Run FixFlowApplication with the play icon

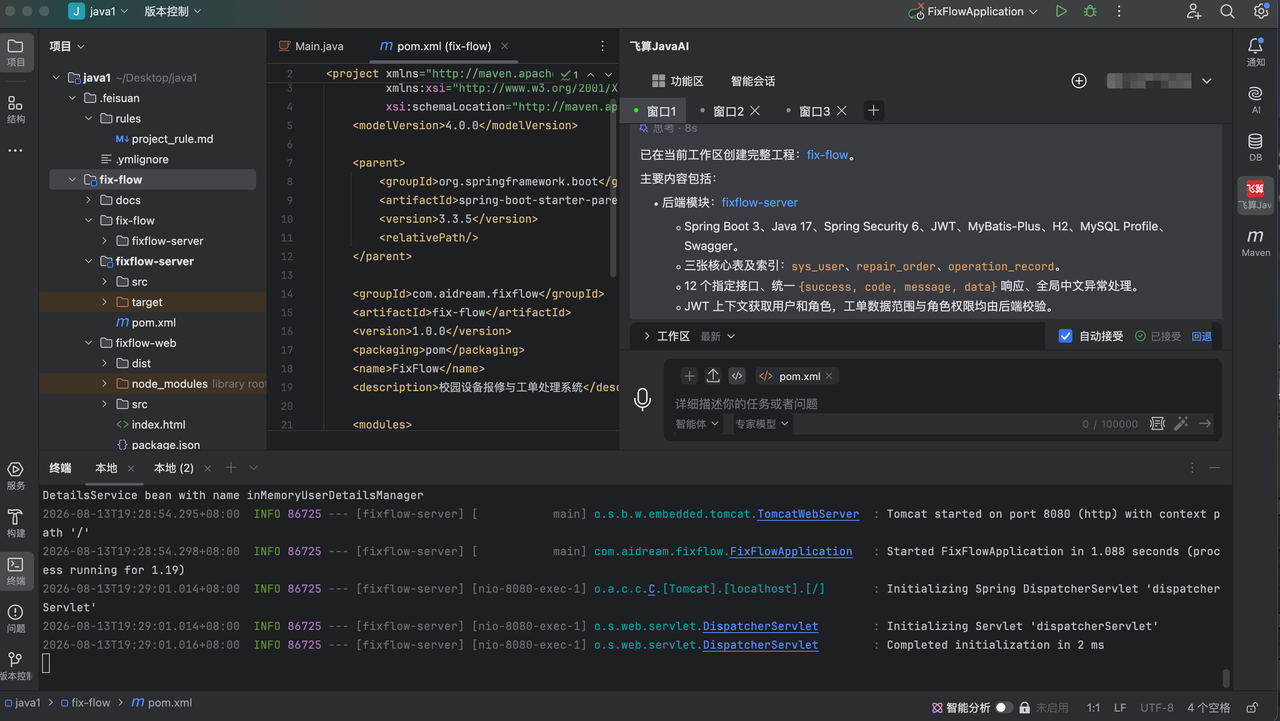click(1061, 12)
